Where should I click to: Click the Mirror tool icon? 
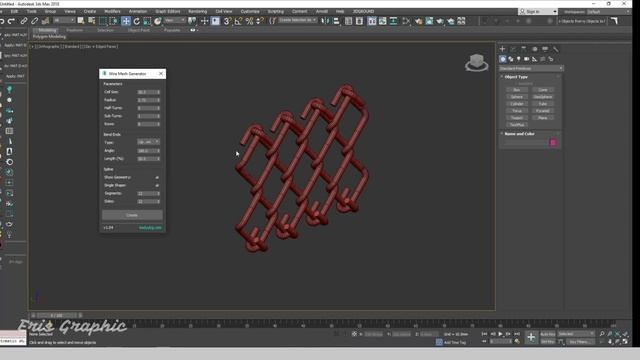coord(325,21)
